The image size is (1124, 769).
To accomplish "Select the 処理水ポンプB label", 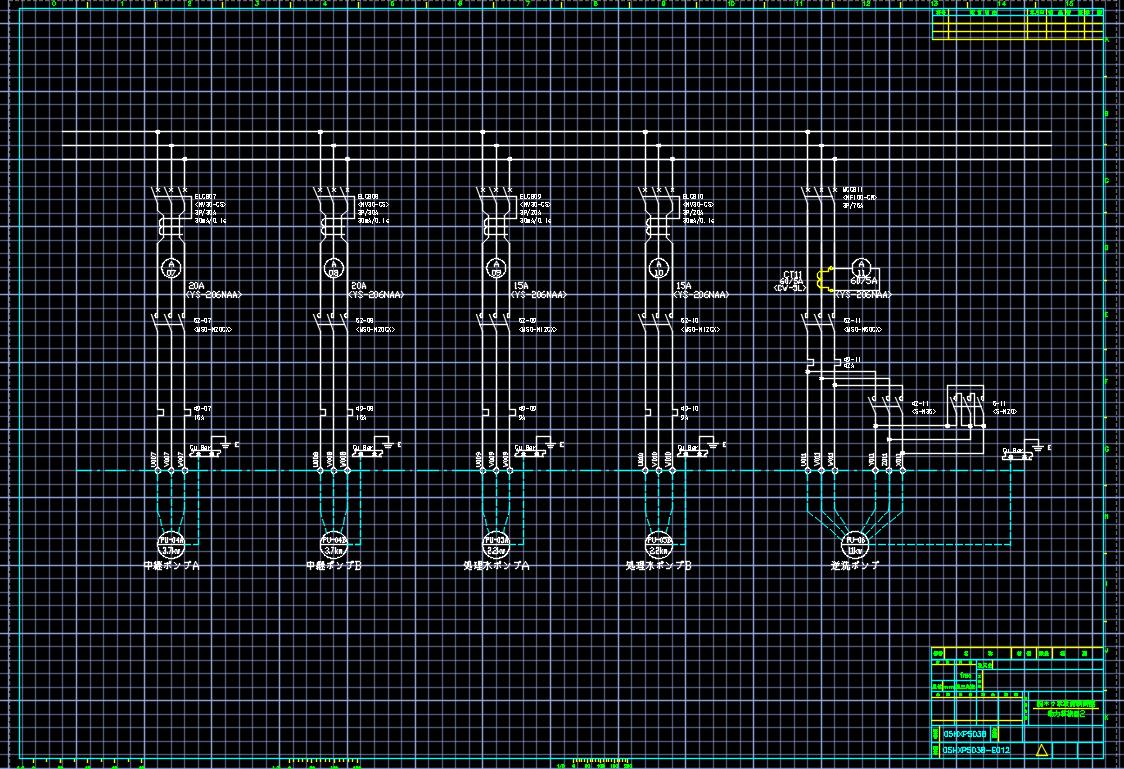I will [659, 566].
